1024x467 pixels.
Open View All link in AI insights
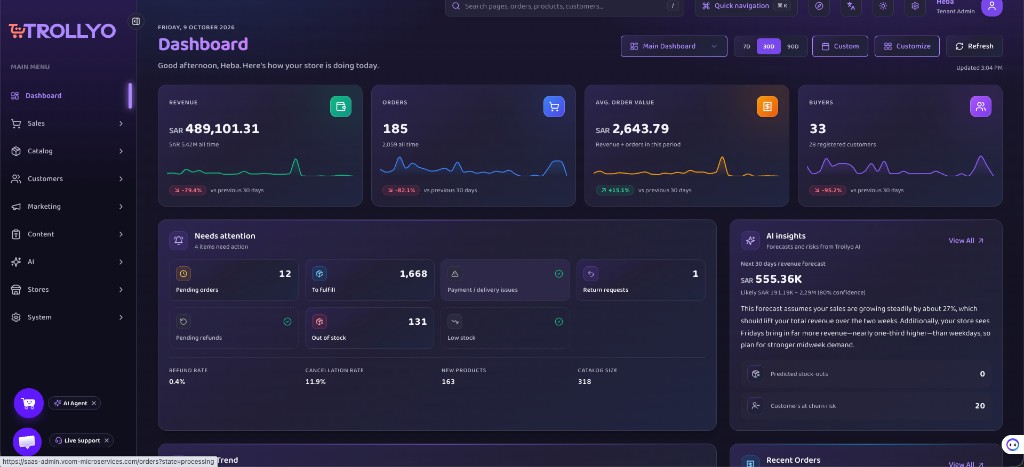tap(966, 240)
